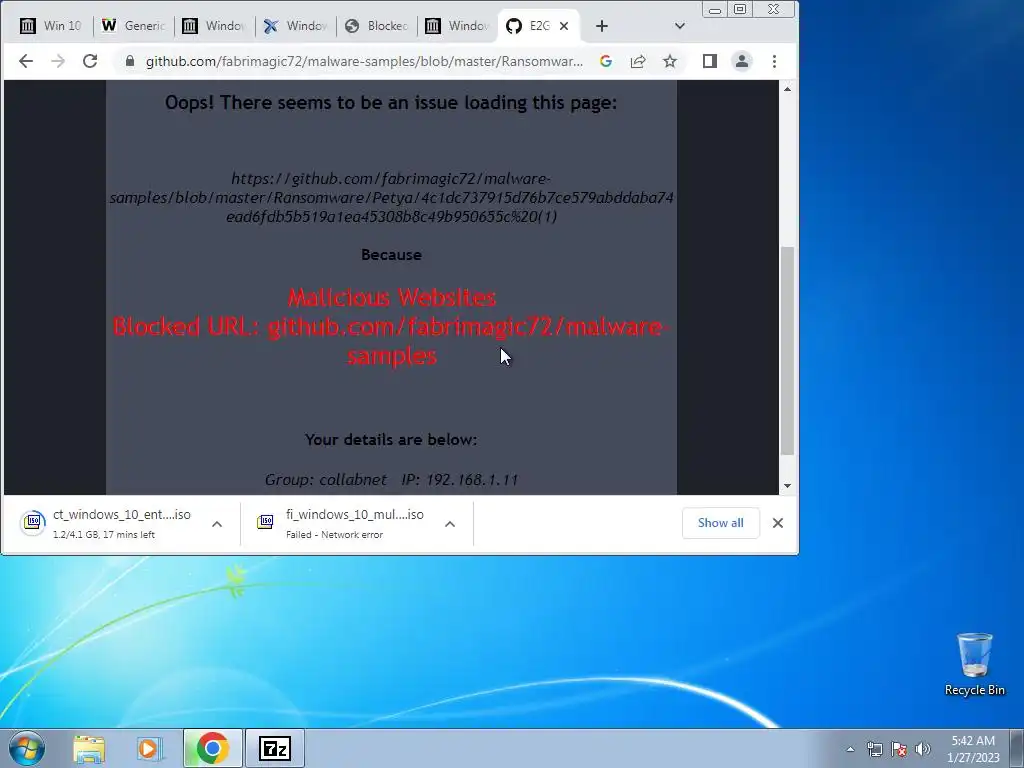Click the page scrollbar down arrow
This screenshot has height=768, width=1024.
tap(788, 485)
